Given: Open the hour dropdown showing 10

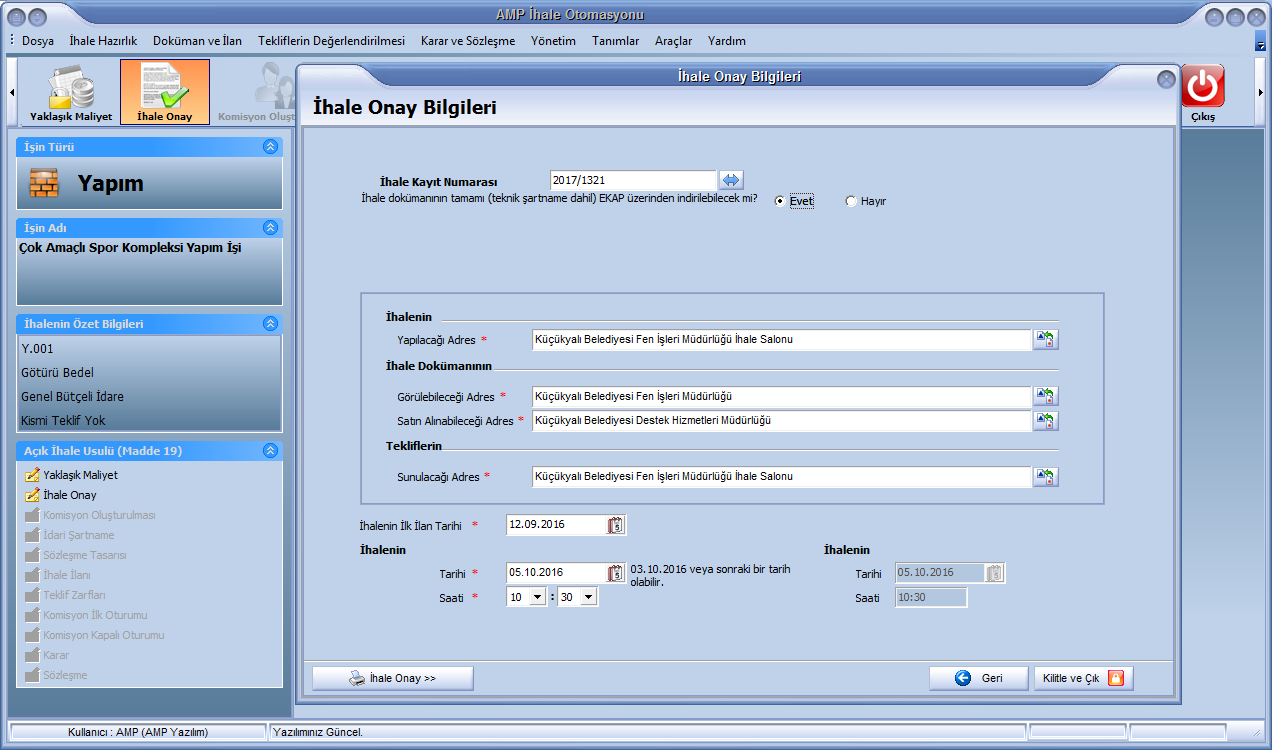Looking at the screenshot, I should click(537, 597).
